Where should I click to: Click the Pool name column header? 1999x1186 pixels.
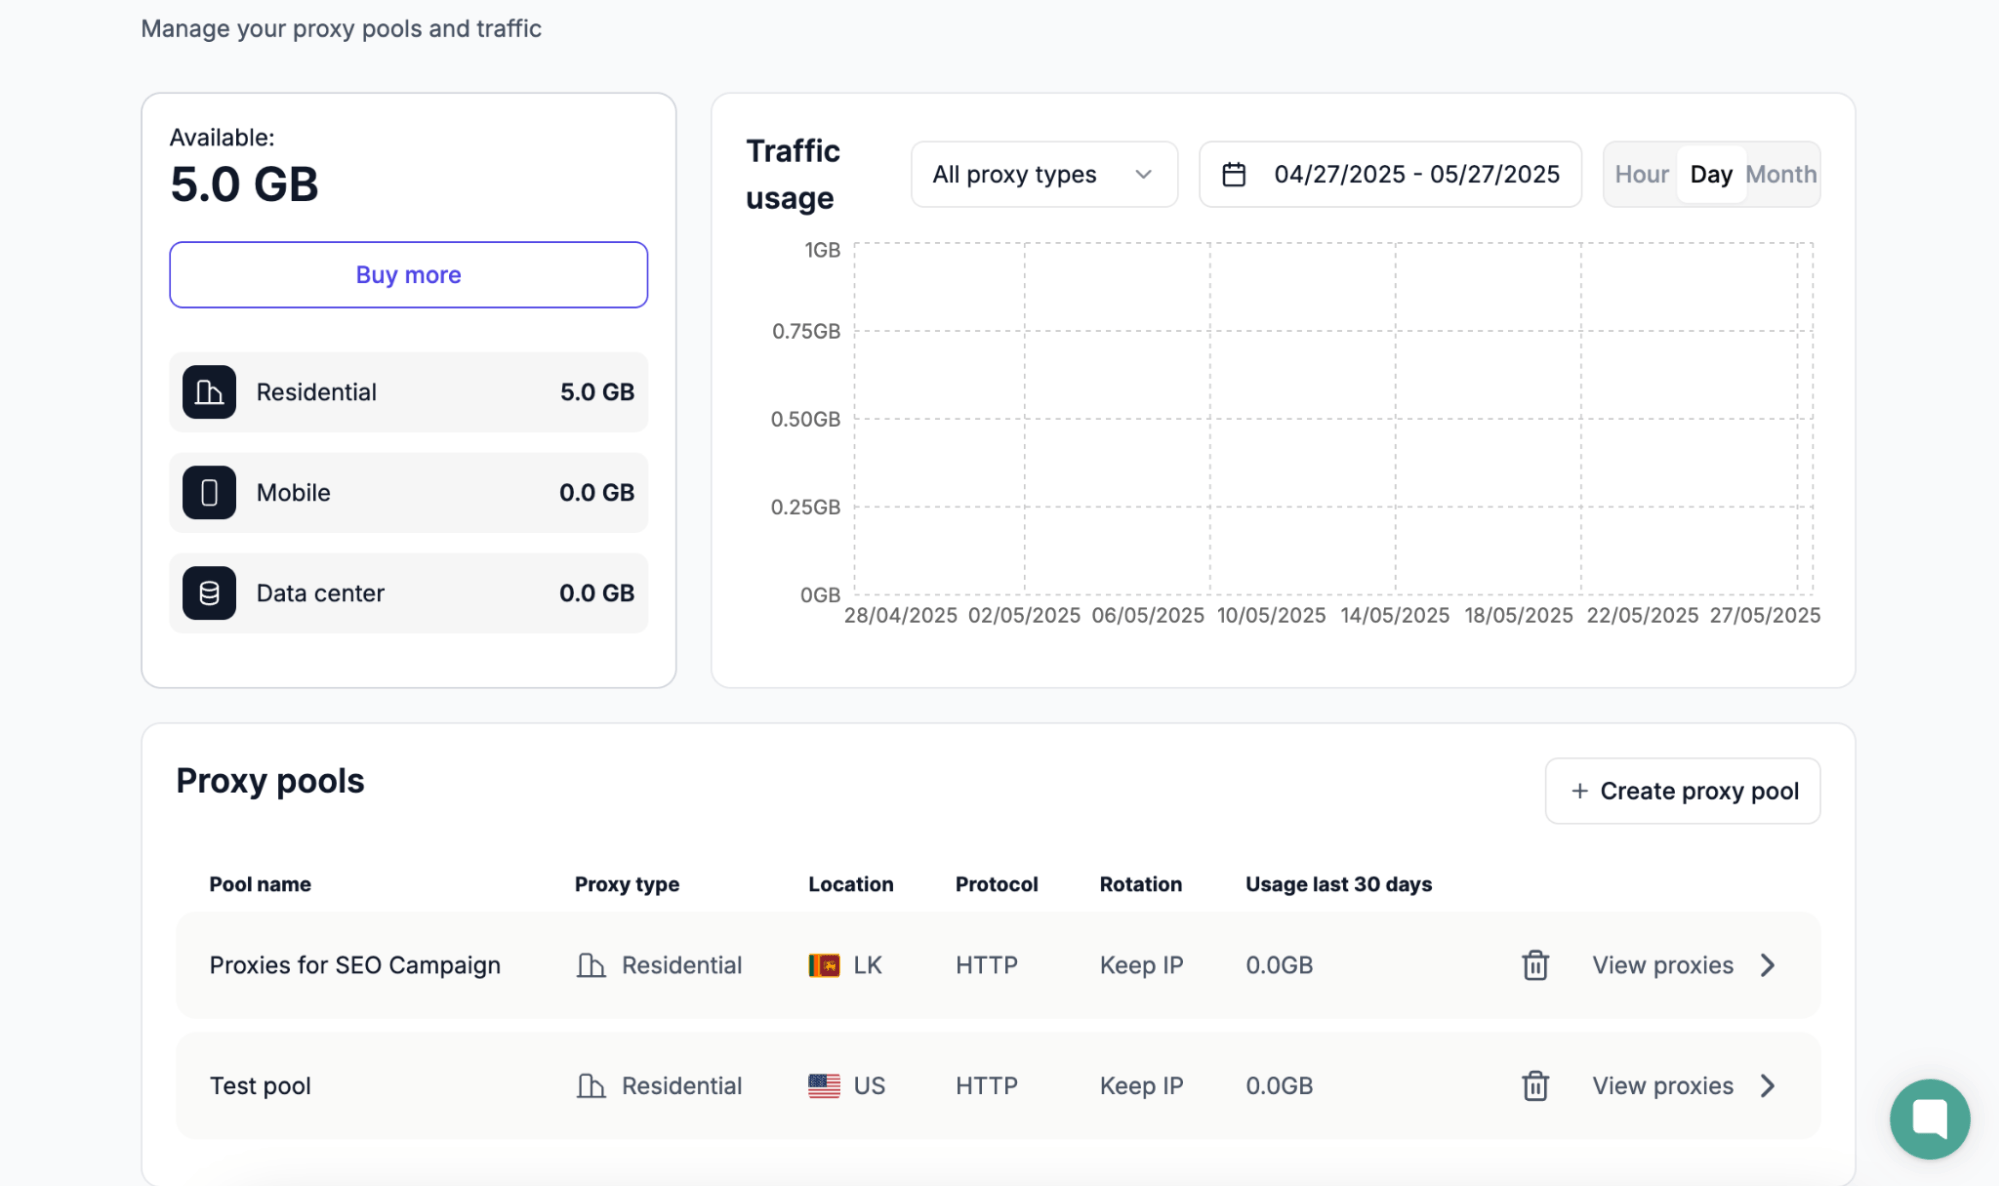pyautogui.click(x=260, y=884)
